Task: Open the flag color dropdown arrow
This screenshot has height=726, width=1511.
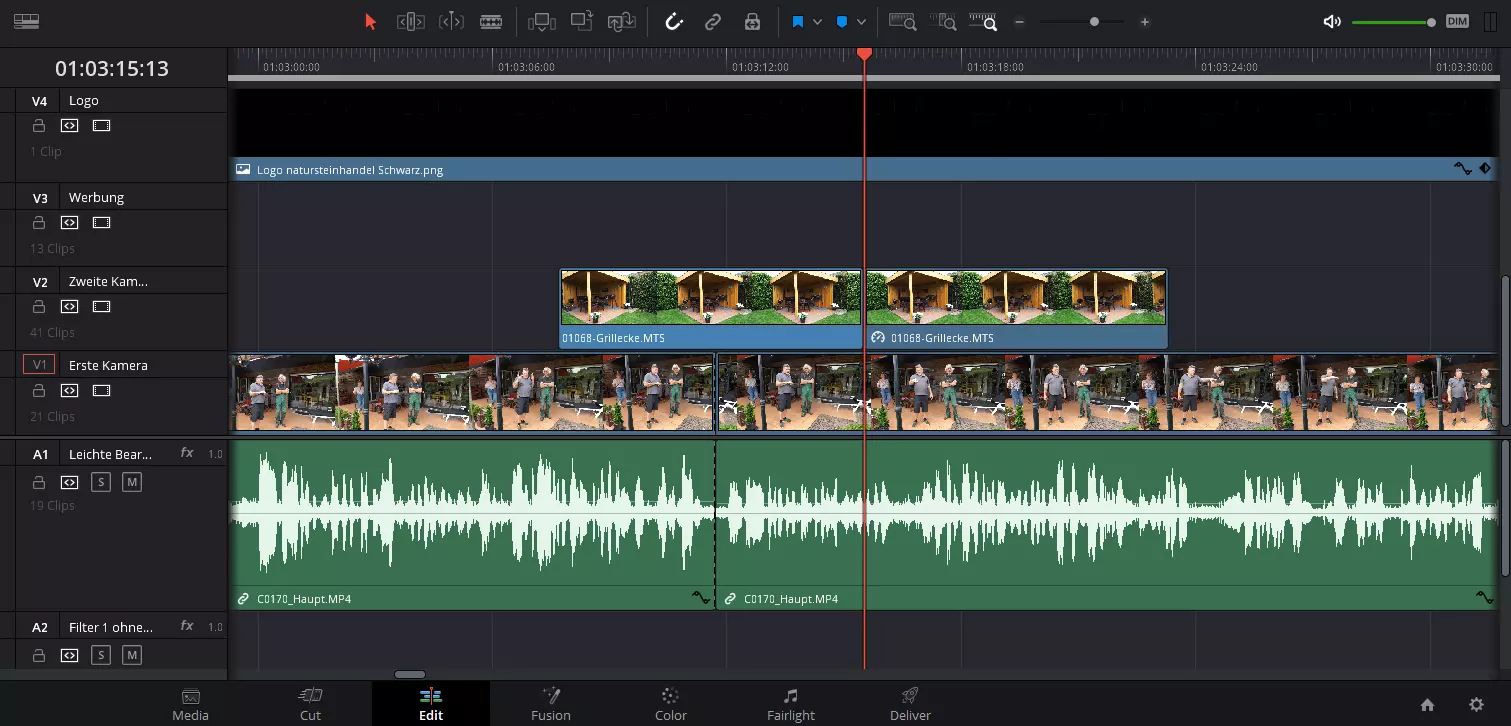Action: coord(817,21)
